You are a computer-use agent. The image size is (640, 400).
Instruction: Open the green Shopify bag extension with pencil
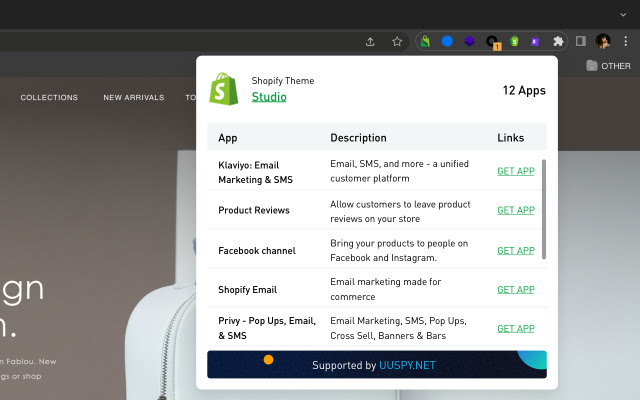425,41
